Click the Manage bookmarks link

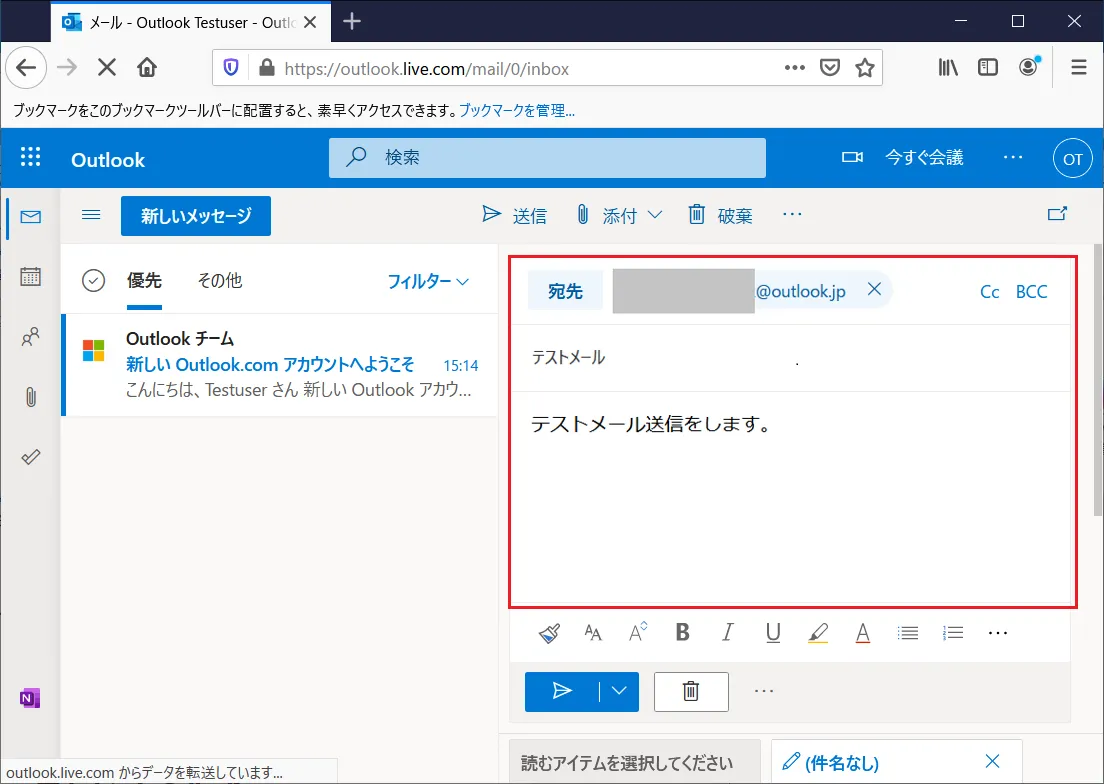point(517,110)
